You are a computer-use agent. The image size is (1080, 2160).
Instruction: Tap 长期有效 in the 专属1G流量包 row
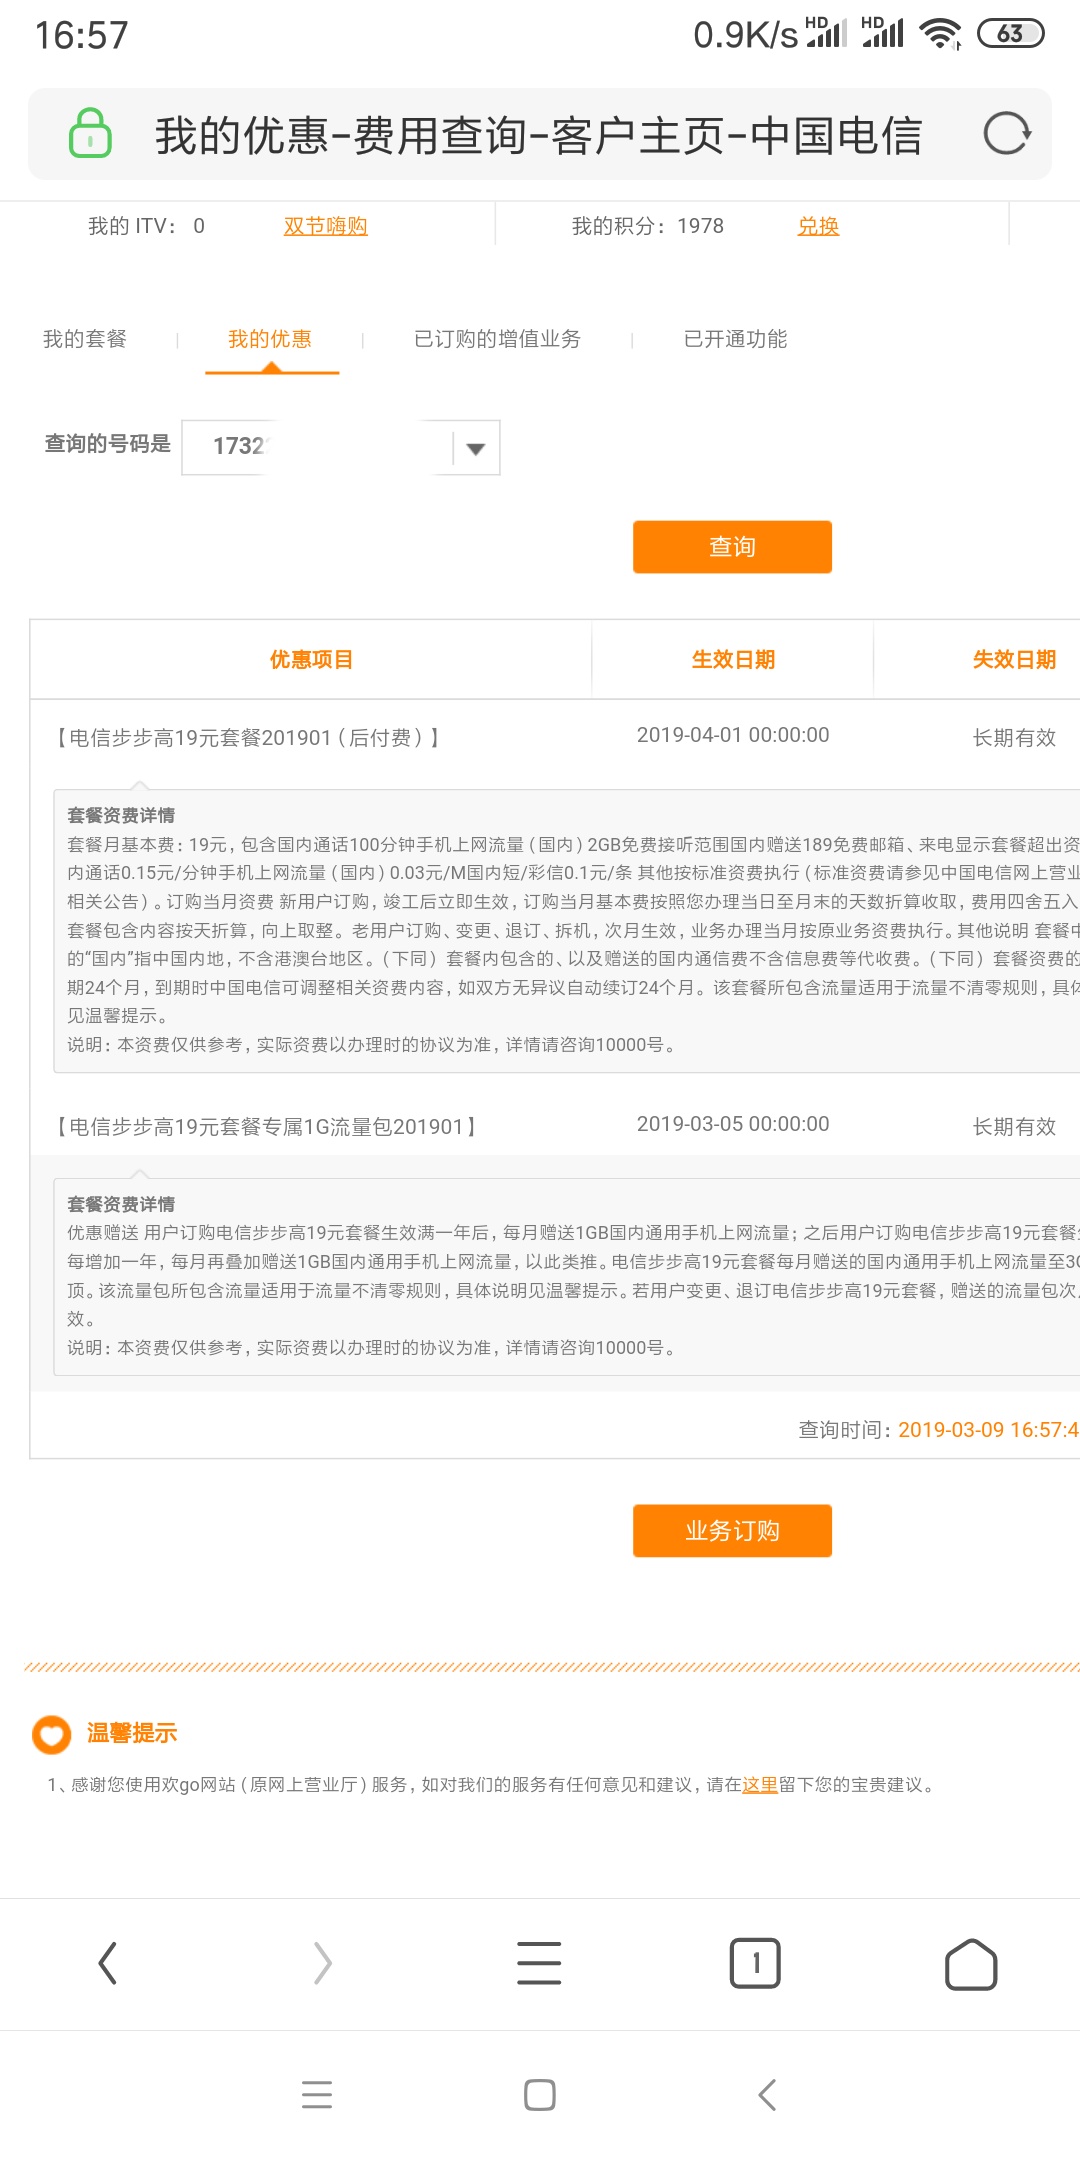click(1014, 1127)
